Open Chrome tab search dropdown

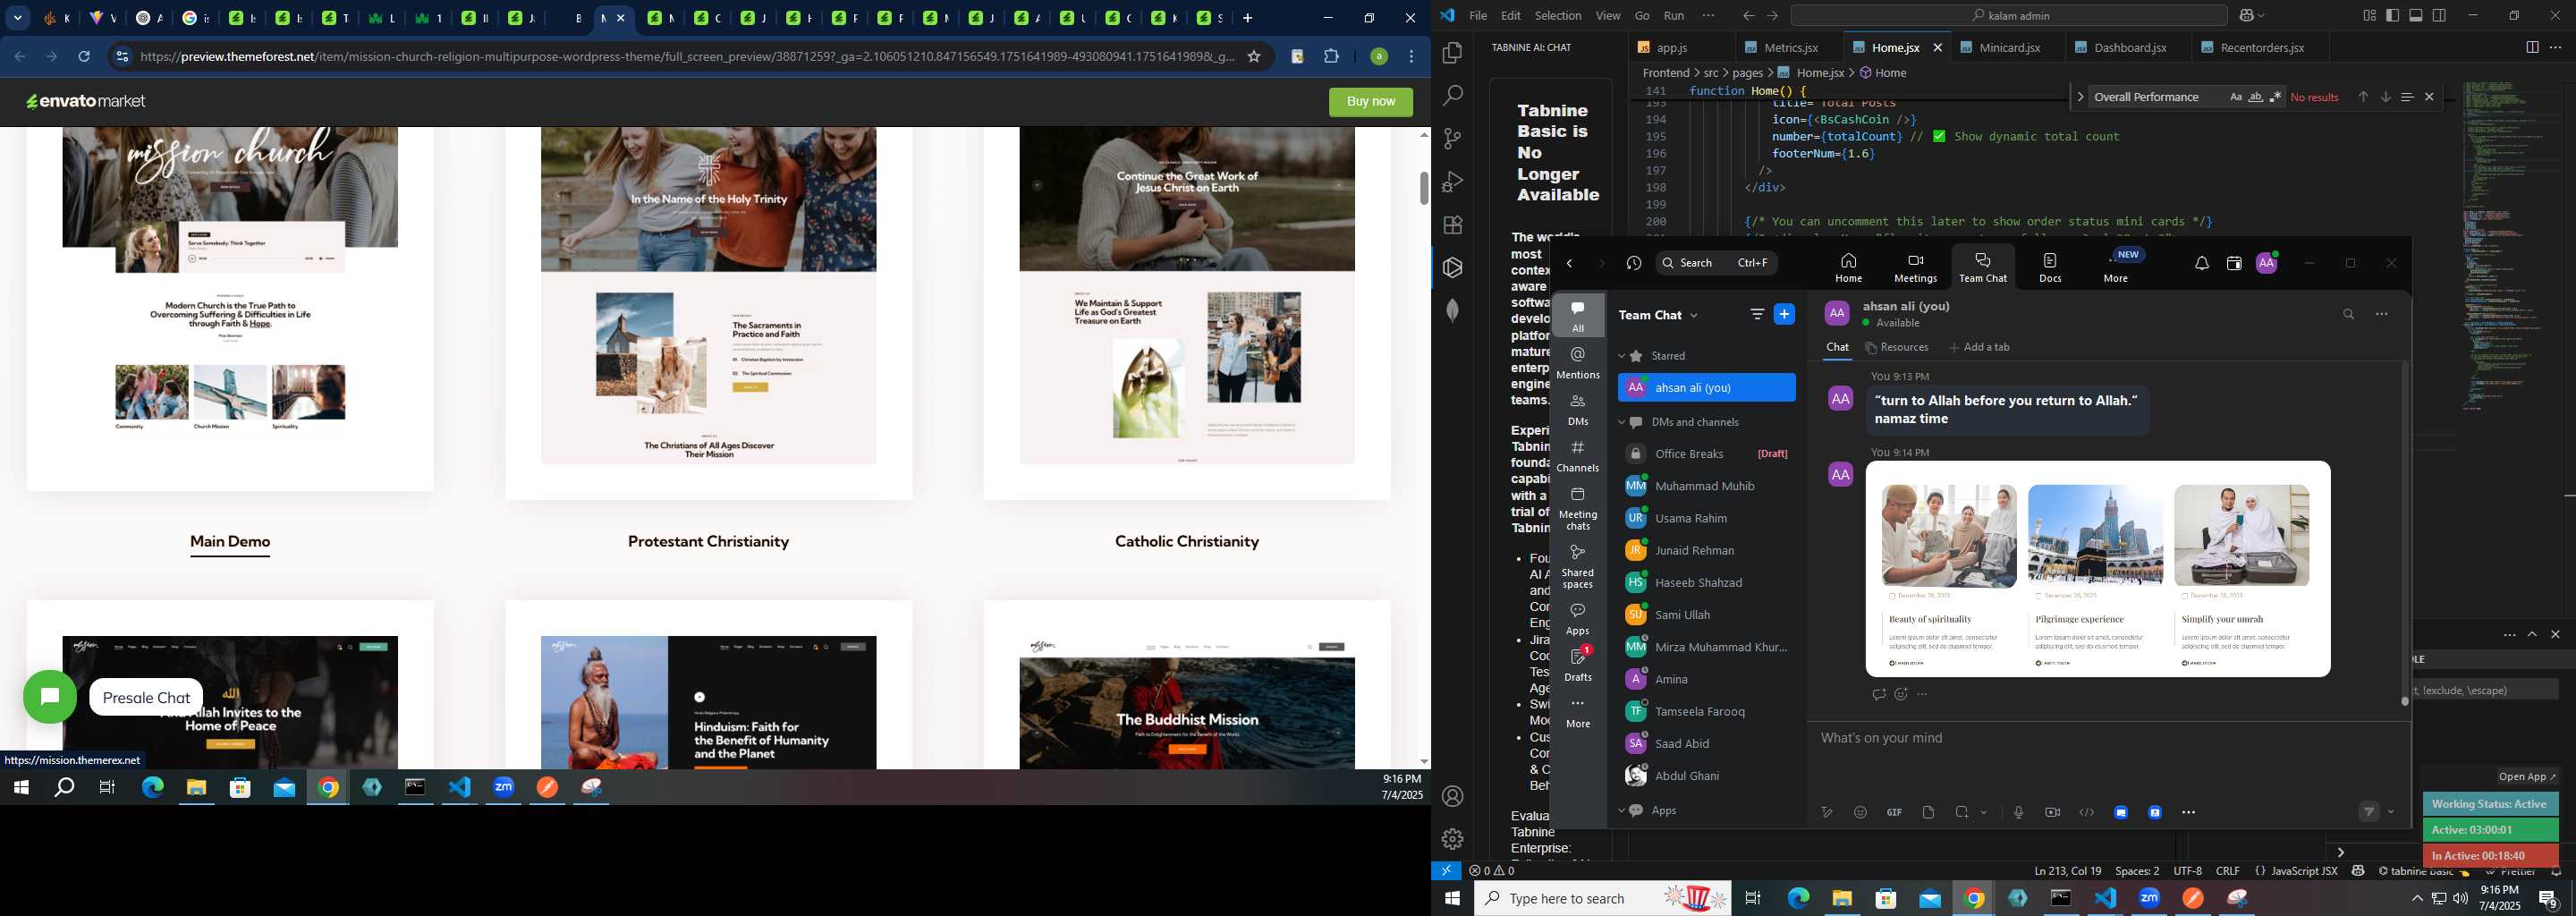18,18
